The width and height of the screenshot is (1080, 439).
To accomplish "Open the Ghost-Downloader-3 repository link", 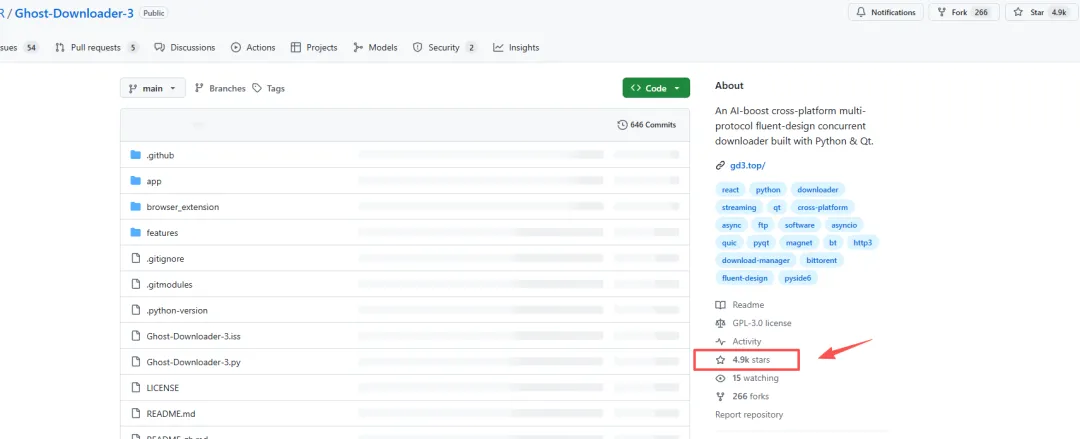I will click(x=74, y=12).
